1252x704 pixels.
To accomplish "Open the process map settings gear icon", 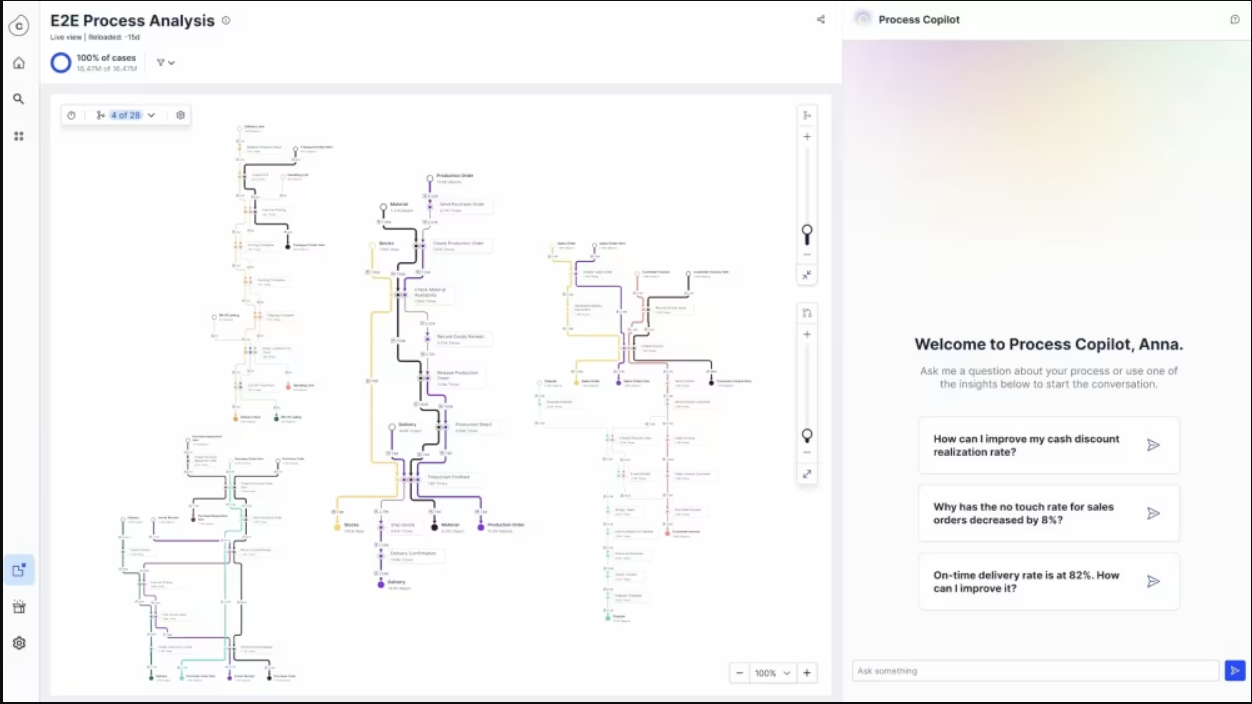I will [x=180, y=115].
